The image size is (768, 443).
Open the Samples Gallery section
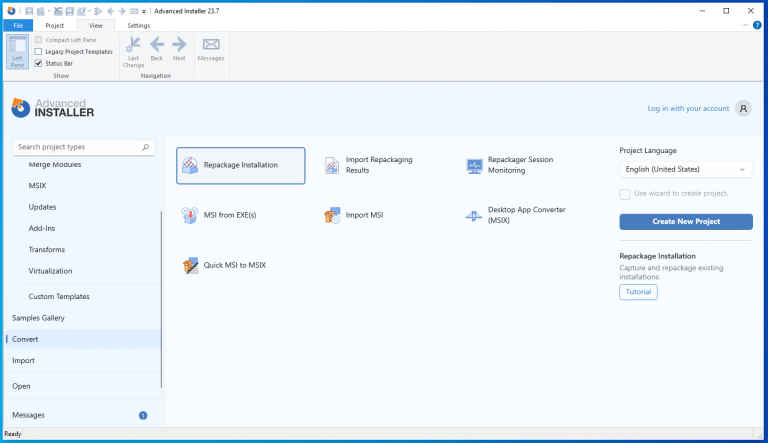point(38,318)
